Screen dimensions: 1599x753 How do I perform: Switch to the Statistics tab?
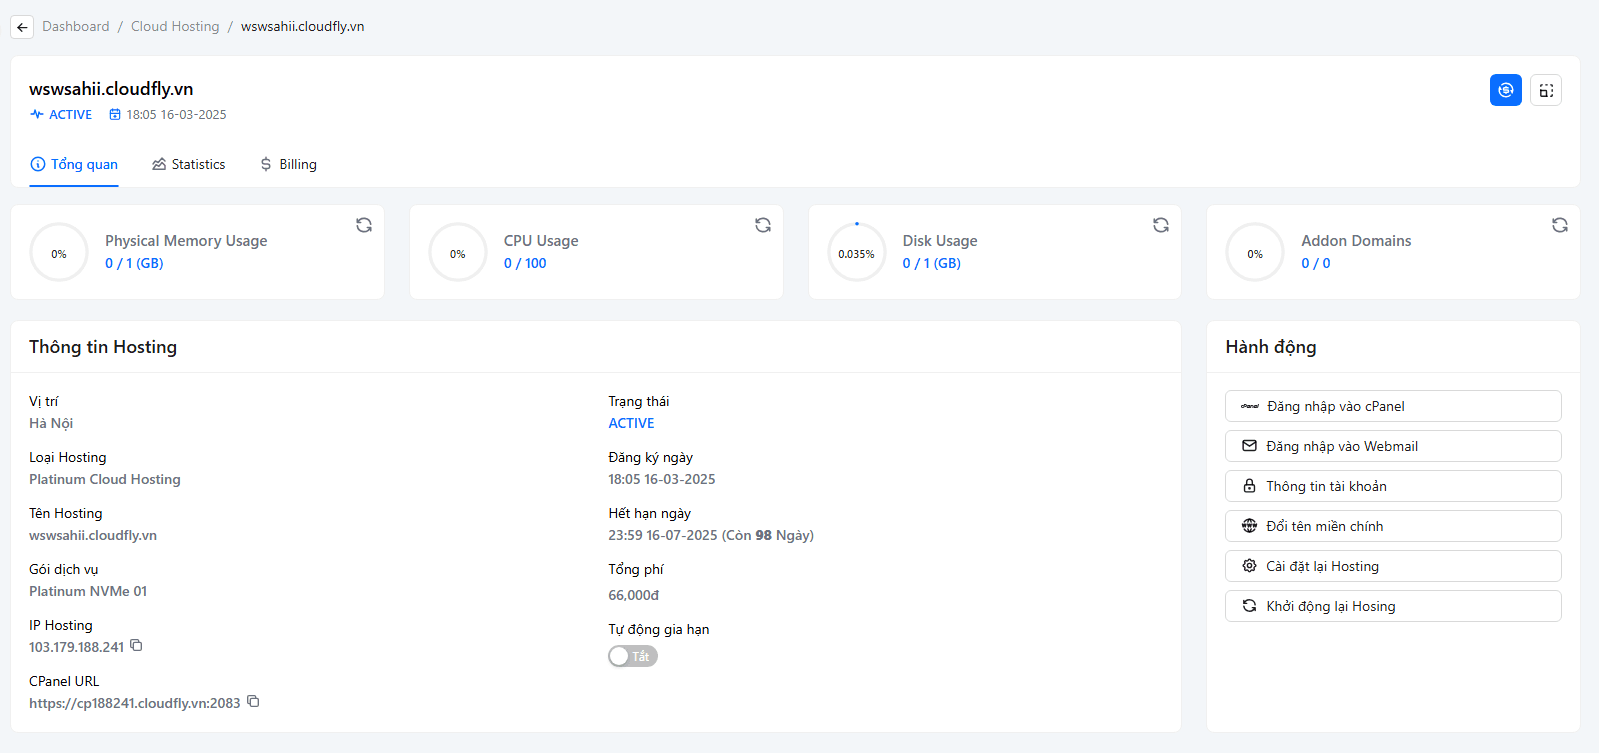coord(188,164)
